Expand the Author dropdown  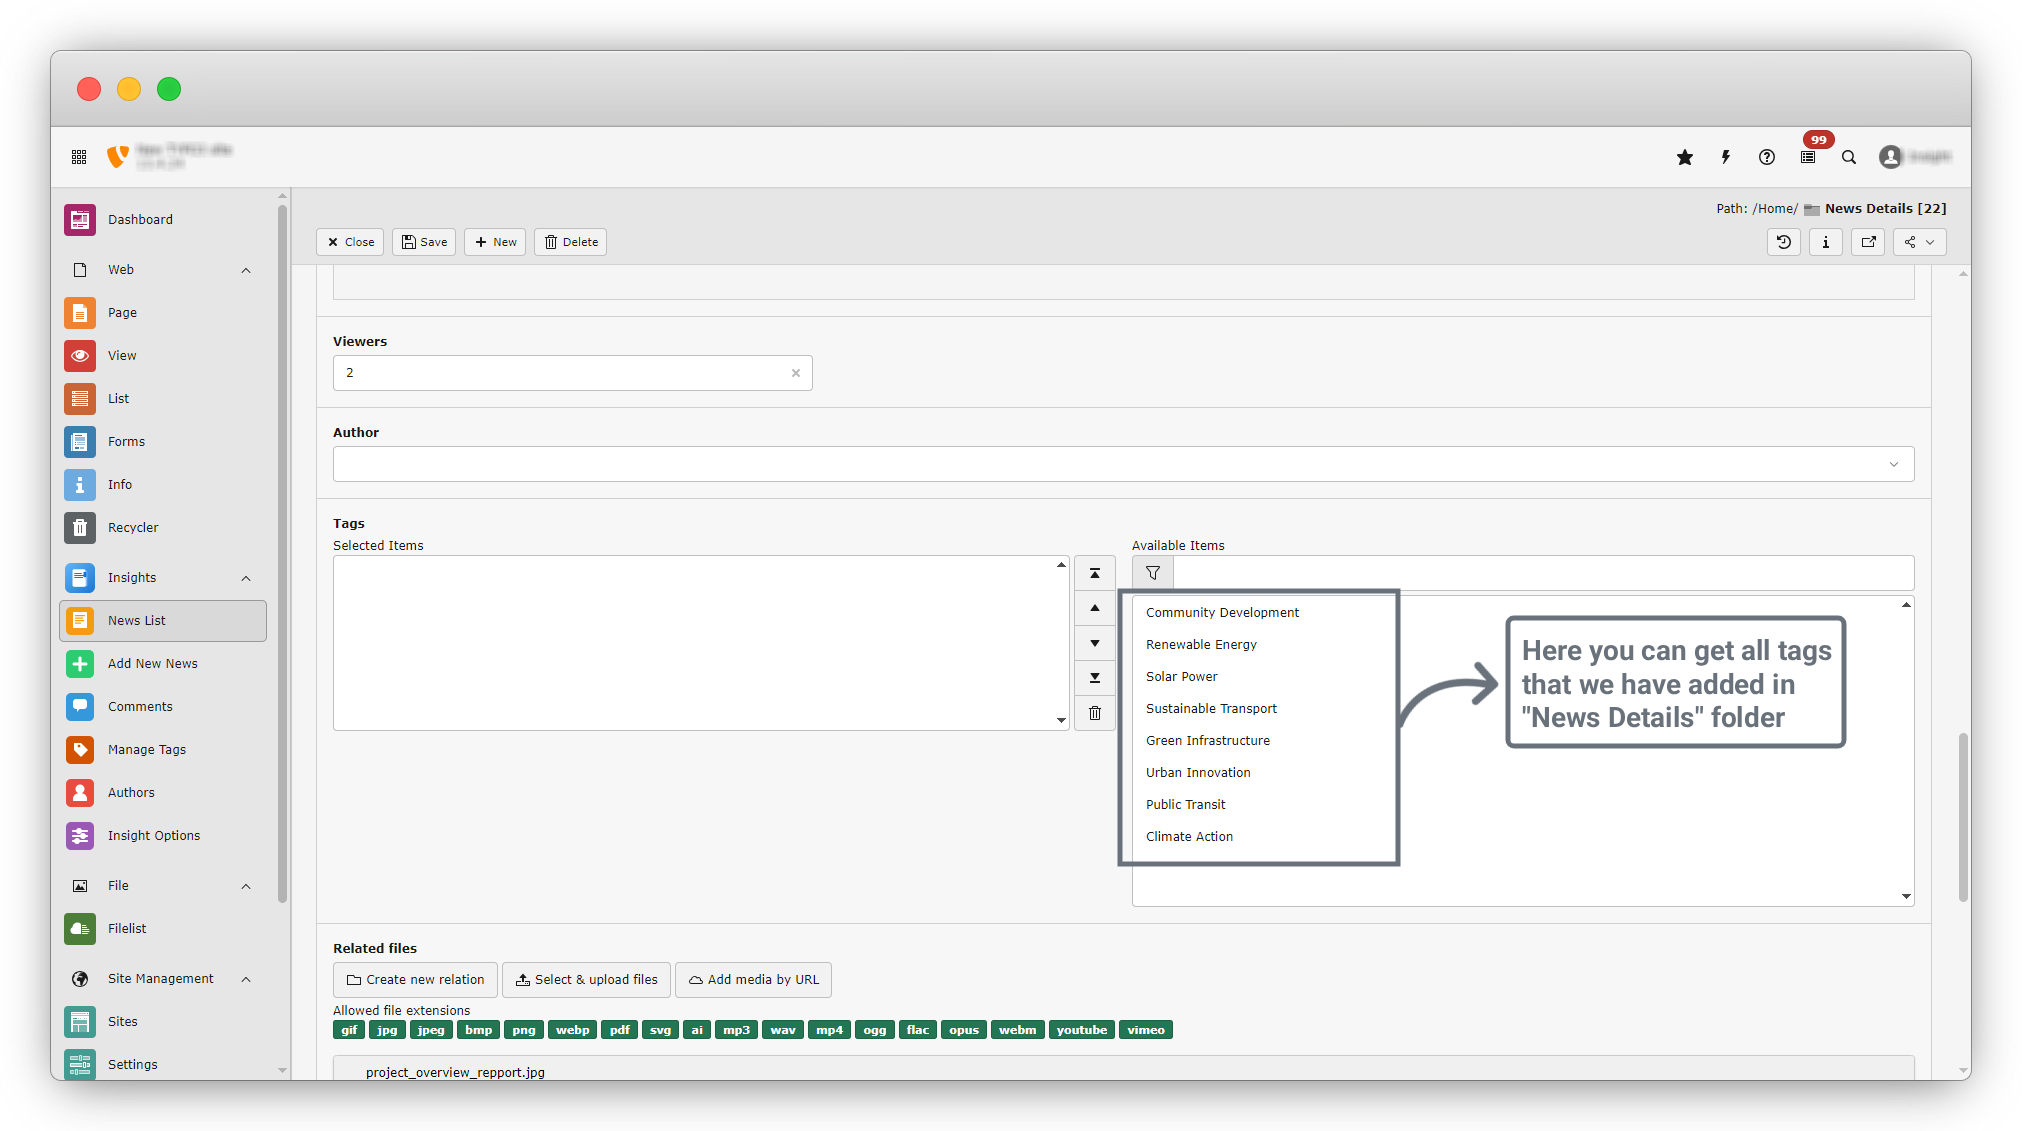(1893, 464)
